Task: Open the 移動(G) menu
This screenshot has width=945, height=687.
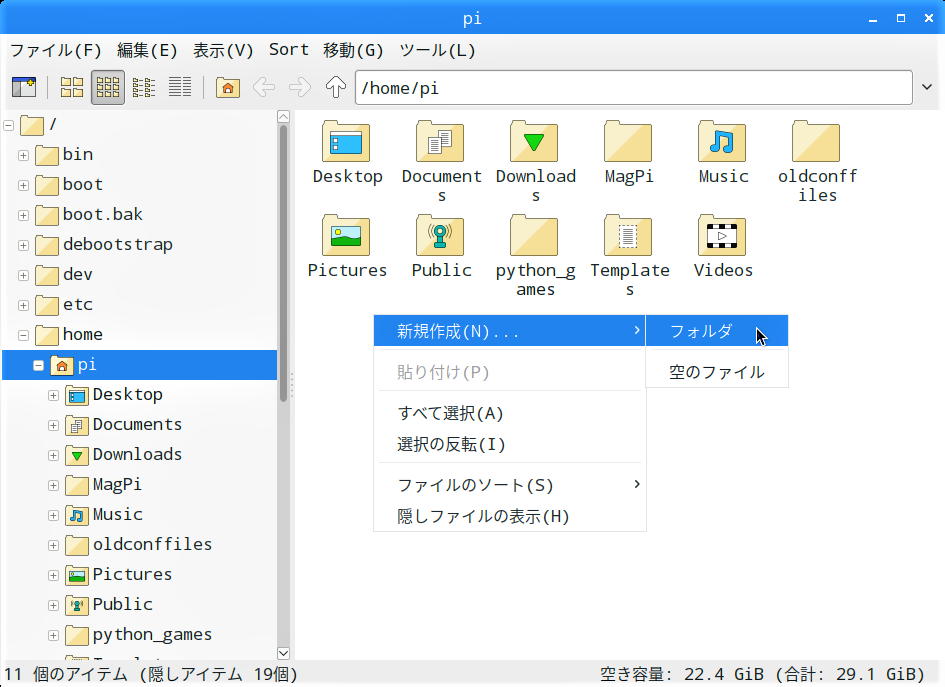Action: [x=353, y=50]
